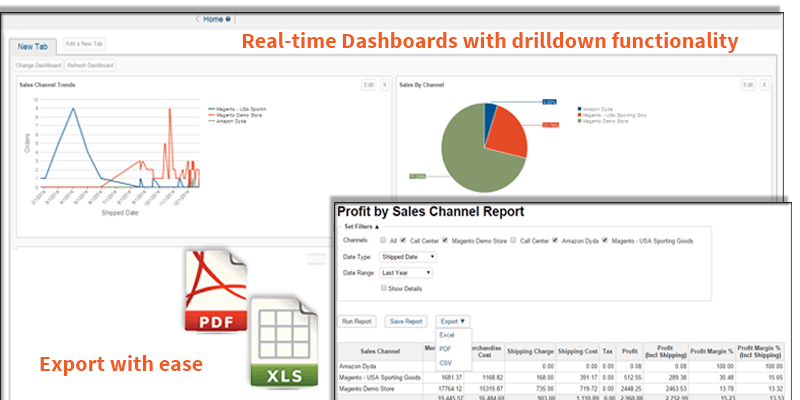
Task: Click Magento Demo Store in the pie chart legend
Action: [x=602, y=121]
